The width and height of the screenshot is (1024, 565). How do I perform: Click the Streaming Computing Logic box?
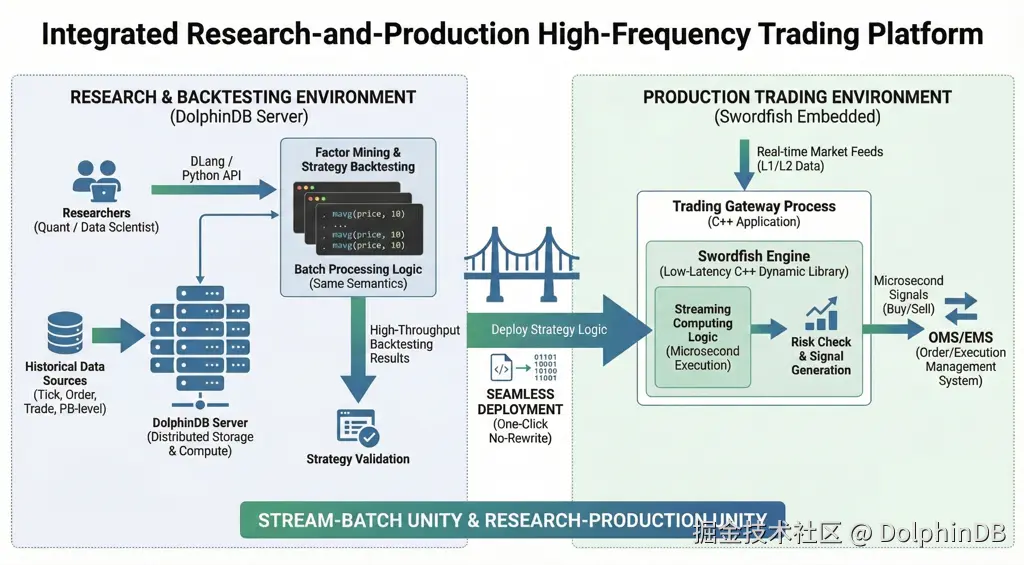coord(703,337)
